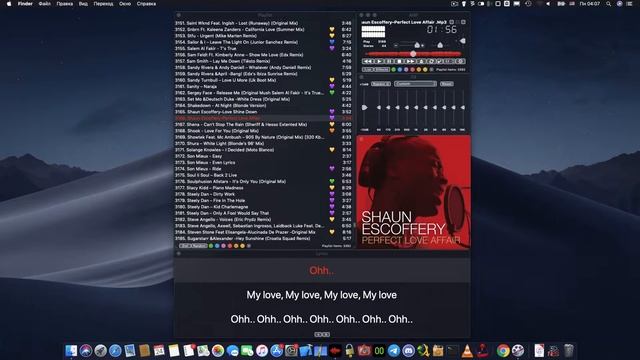Select track Stacy Kidd - Piano Madness

pos(263,188)
